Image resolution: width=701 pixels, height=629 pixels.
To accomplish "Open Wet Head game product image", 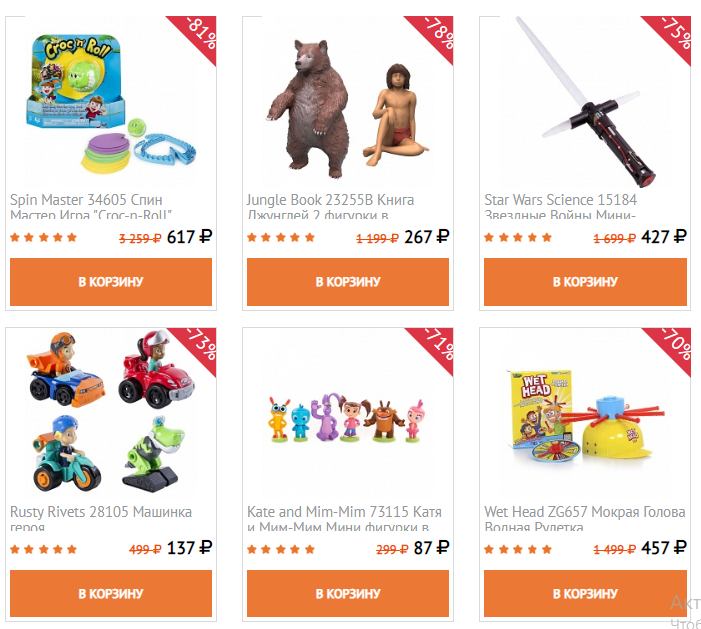I will coord(585,415).
